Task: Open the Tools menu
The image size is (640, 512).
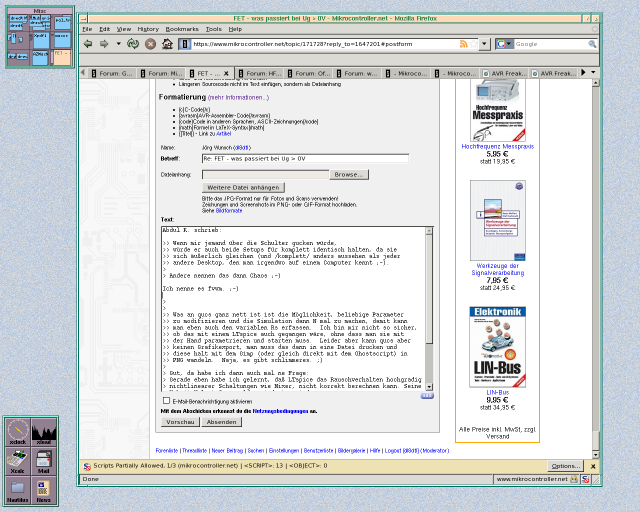Action: click(213, 29)
